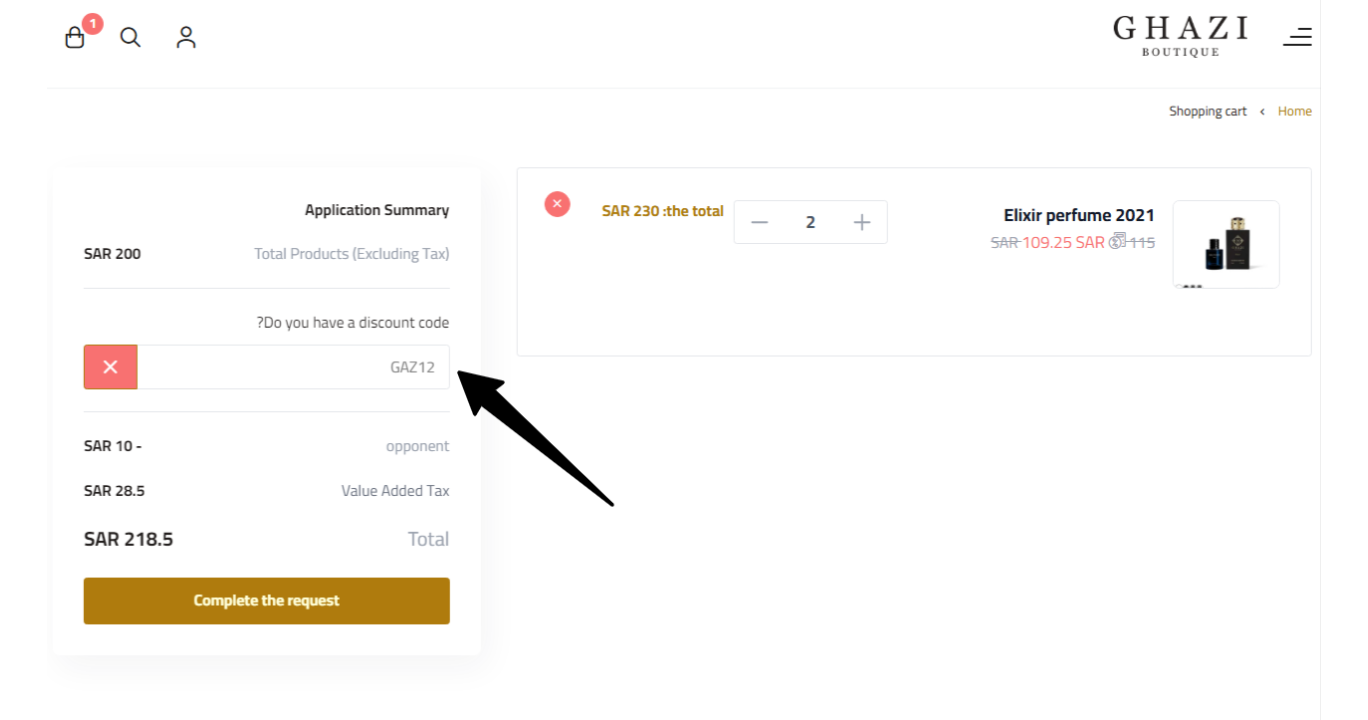Open the user account icon
The height and width of the screenshot is (720, 1368).
pos(186,37)
